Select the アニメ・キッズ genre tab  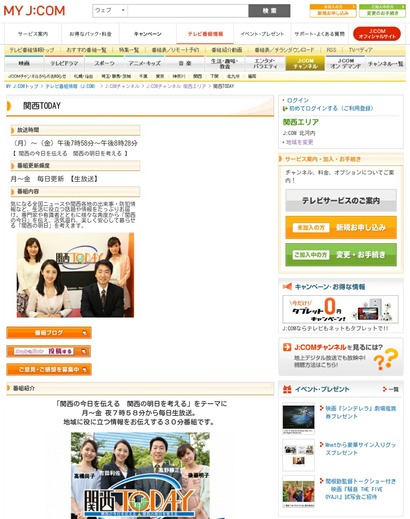(145, 63)
